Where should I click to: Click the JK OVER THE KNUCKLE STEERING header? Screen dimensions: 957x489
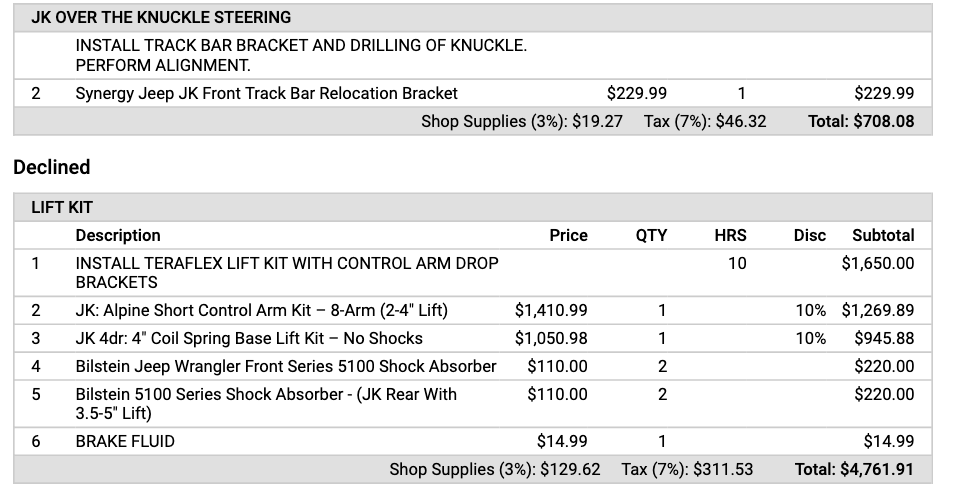point(161,17)
